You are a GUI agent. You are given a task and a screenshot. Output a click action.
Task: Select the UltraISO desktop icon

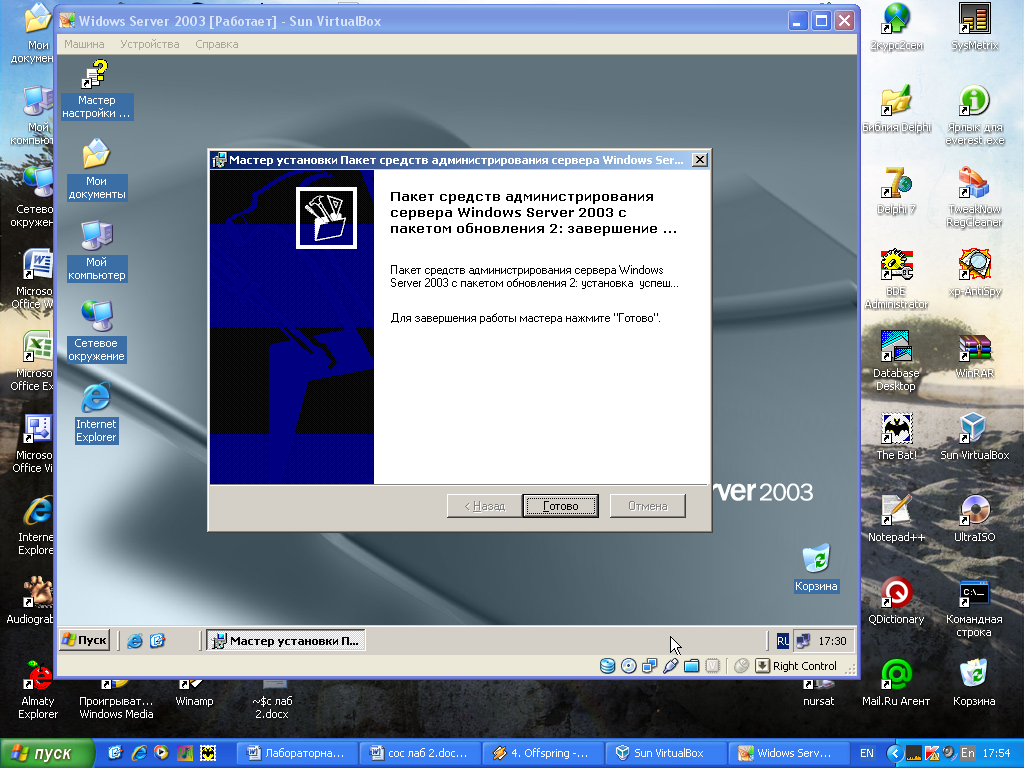click(974, 519)
